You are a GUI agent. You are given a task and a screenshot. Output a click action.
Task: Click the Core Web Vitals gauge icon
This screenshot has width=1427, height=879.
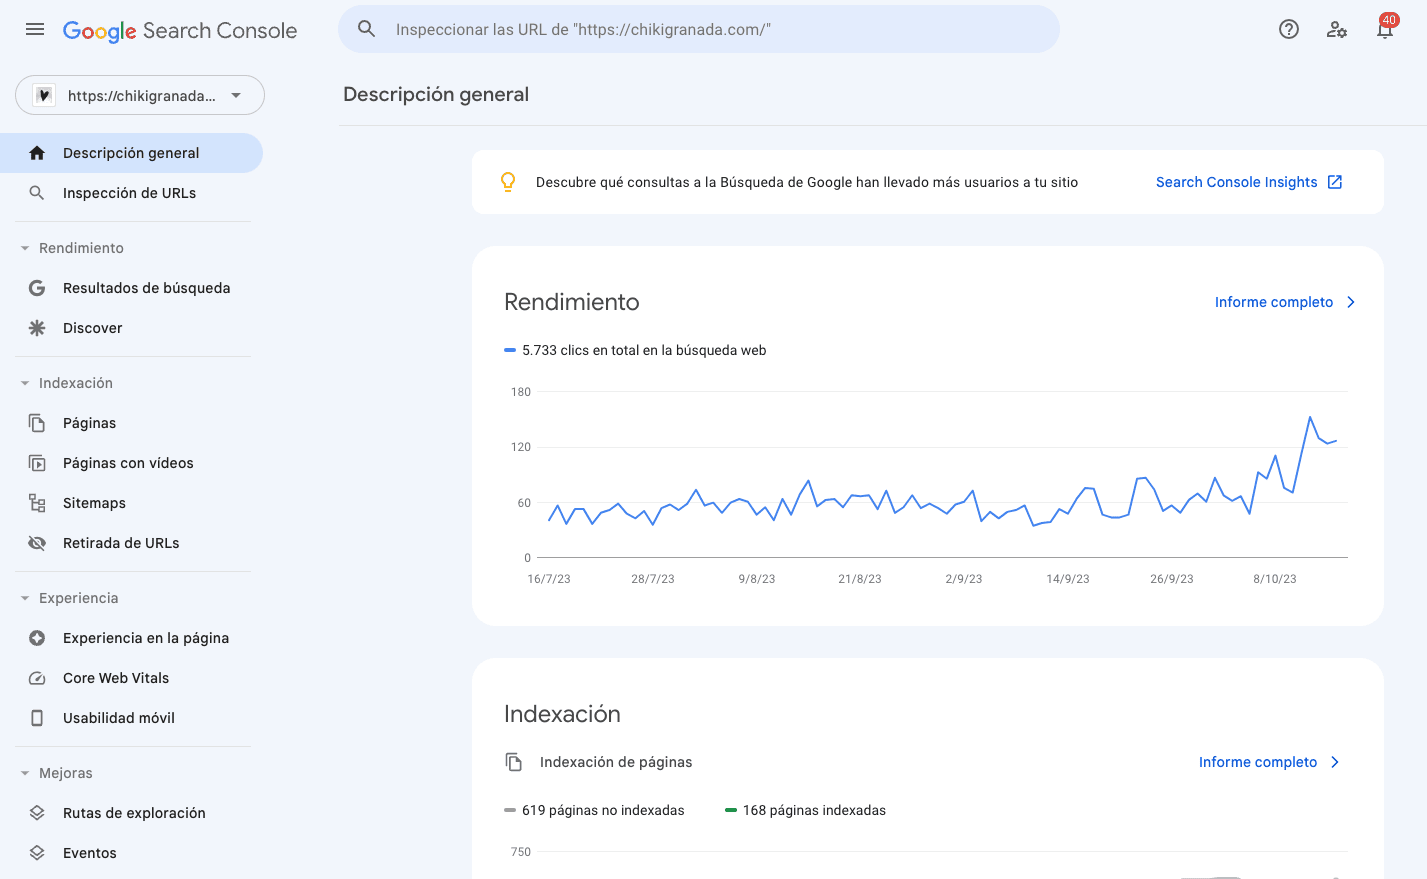point(37,678)
